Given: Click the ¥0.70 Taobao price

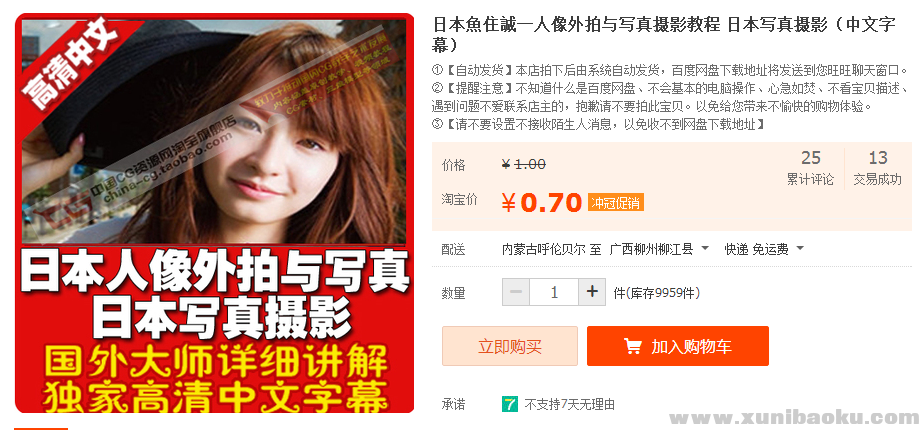Looking at the screenshot, I should 541,202.
